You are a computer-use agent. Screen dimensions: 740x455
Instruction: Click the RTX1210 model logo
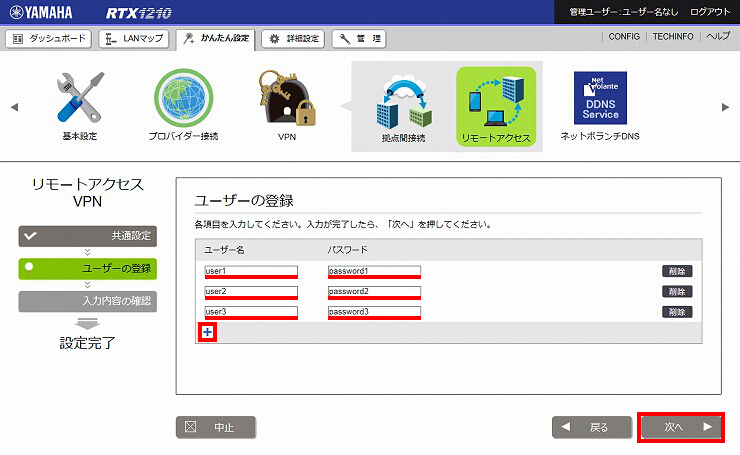coord(138,13)
